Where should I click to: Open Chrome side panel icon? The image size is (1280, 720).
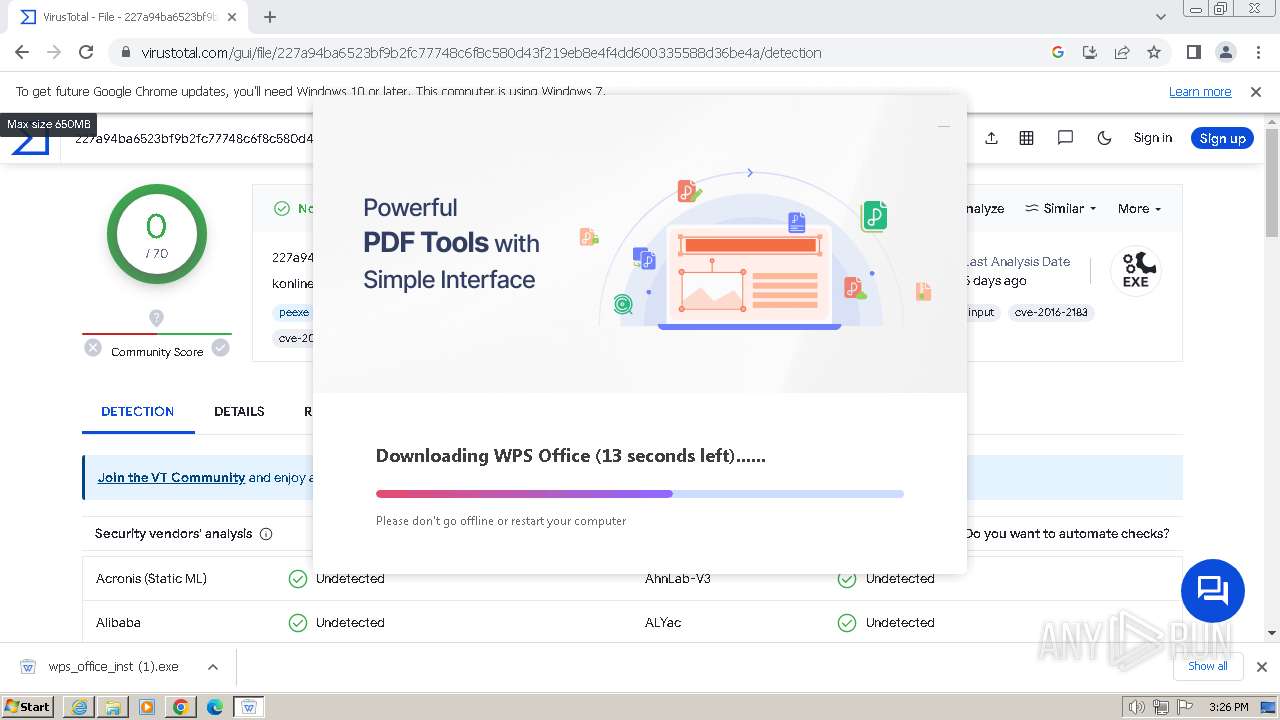[1193, 53]
